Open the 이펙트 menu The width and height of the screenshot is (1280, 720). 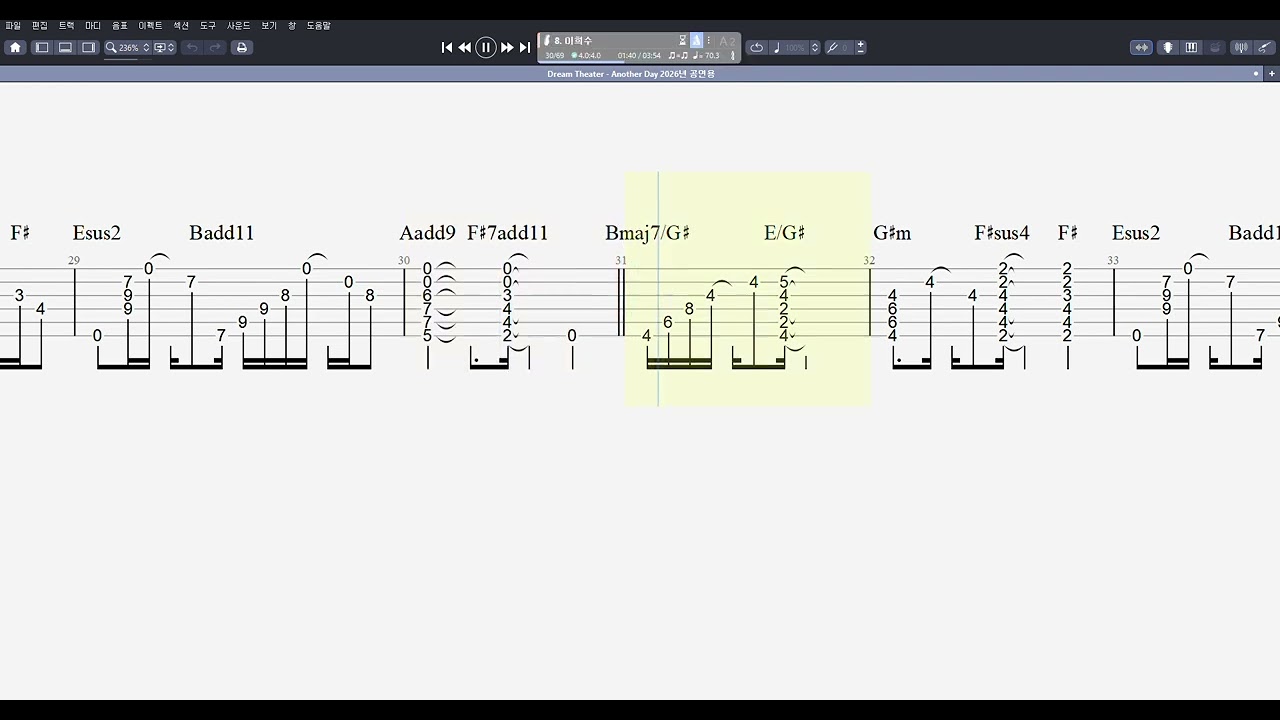150,25
